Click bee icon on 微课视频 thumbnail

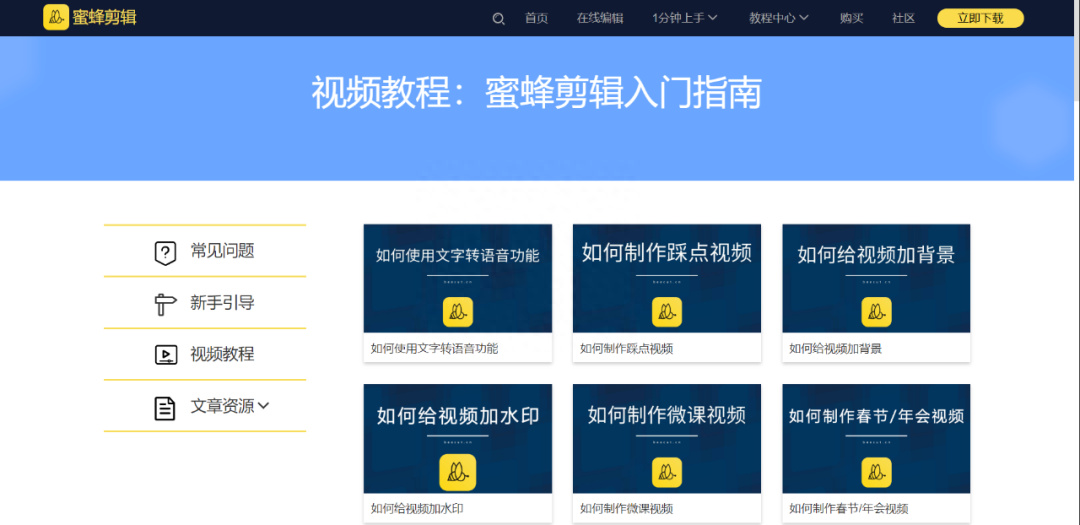(667, 473)
